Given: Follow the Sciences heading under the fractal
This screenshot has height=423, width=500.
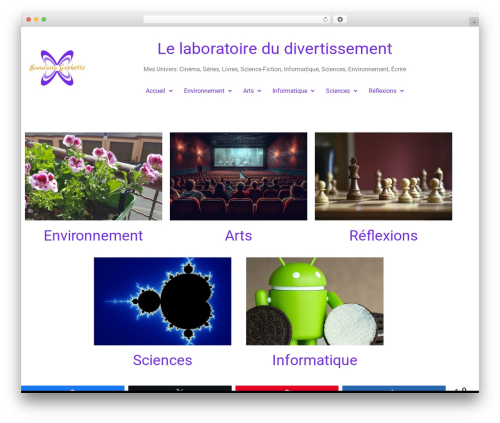Looking at the screenshot, I should click(x=162, y=360).
